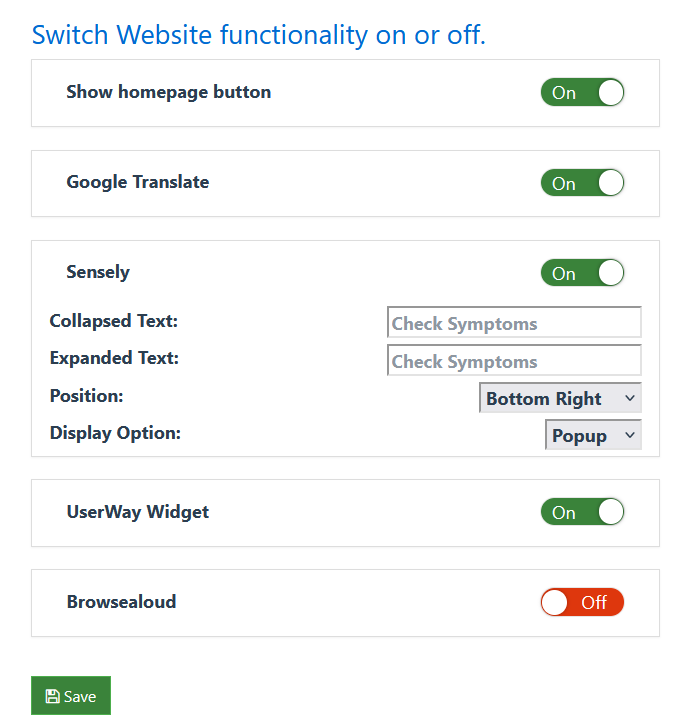
Task: Click the 'Collapsed Text:' field label
Action: [114, 321]
